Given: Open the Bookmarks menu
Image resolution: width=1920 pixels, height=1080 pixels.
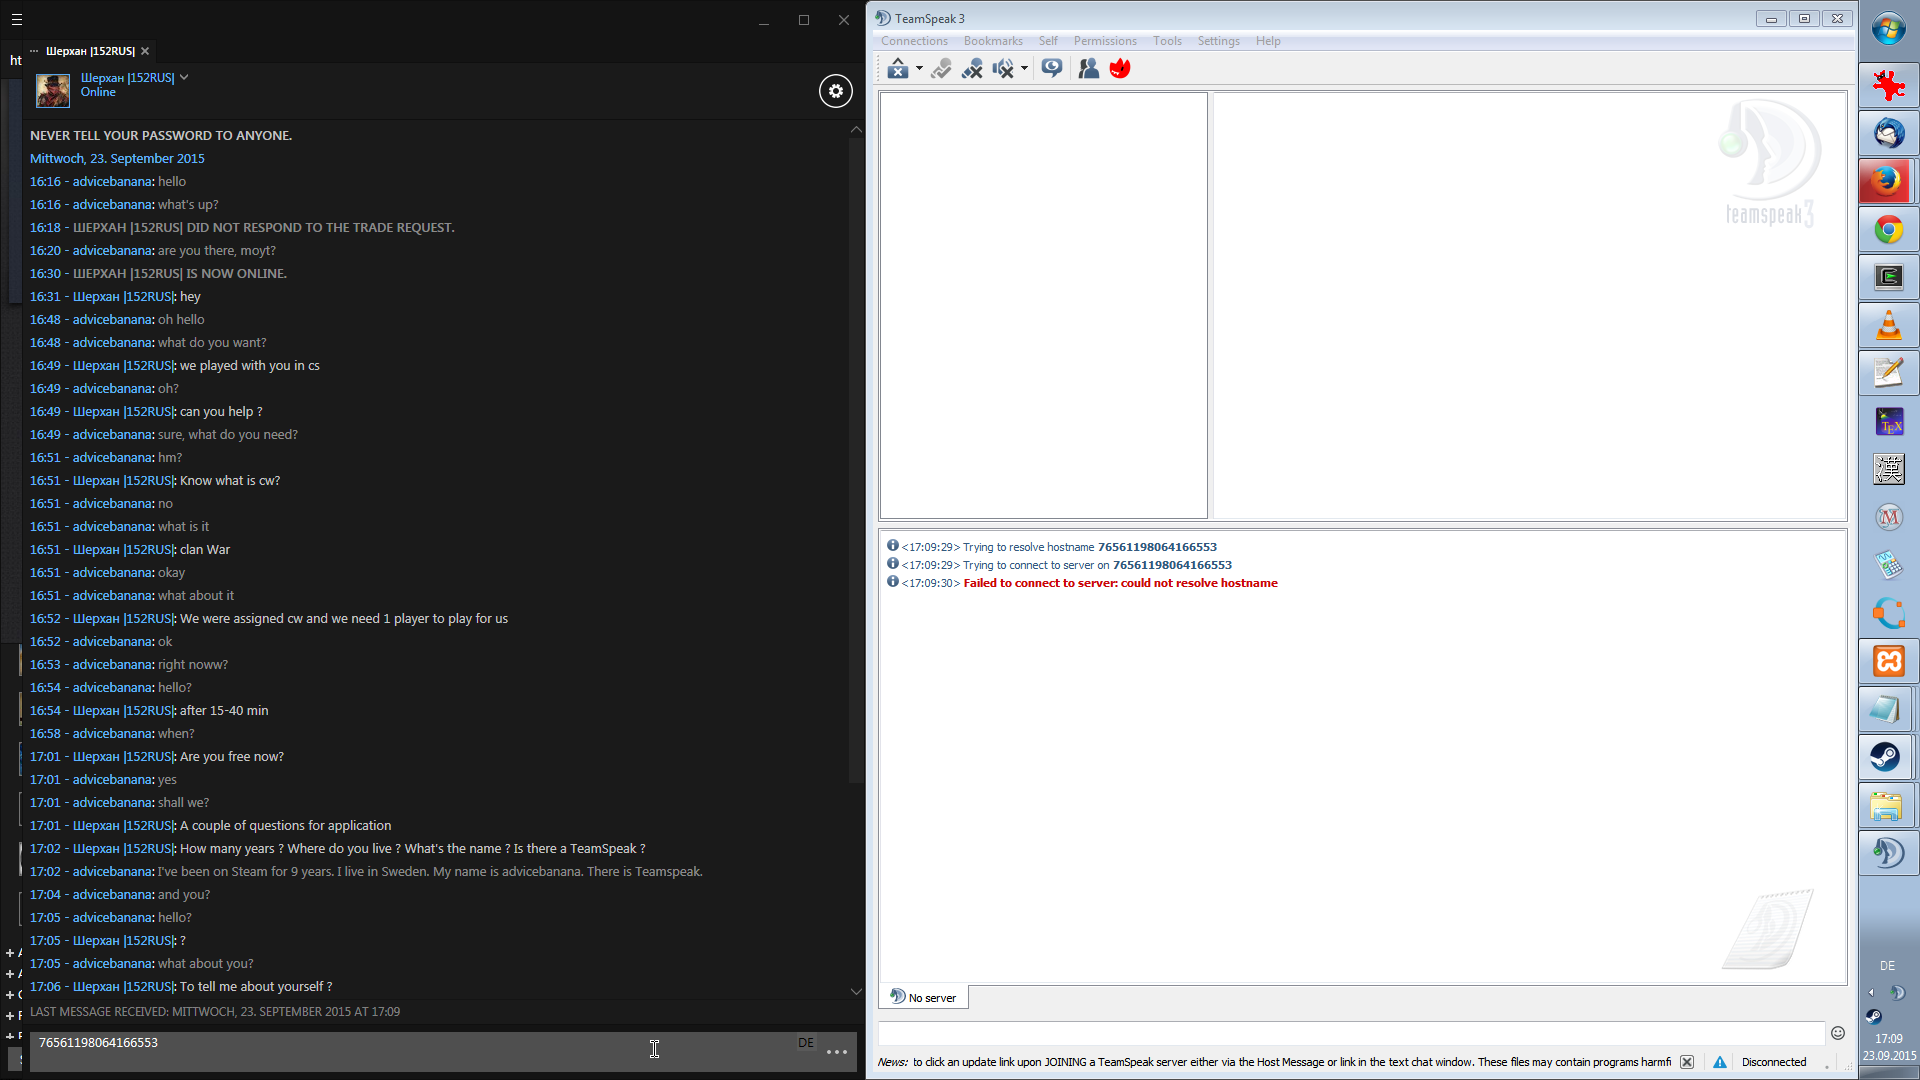Looking at the screenshot, I should (x=992, y=41).
